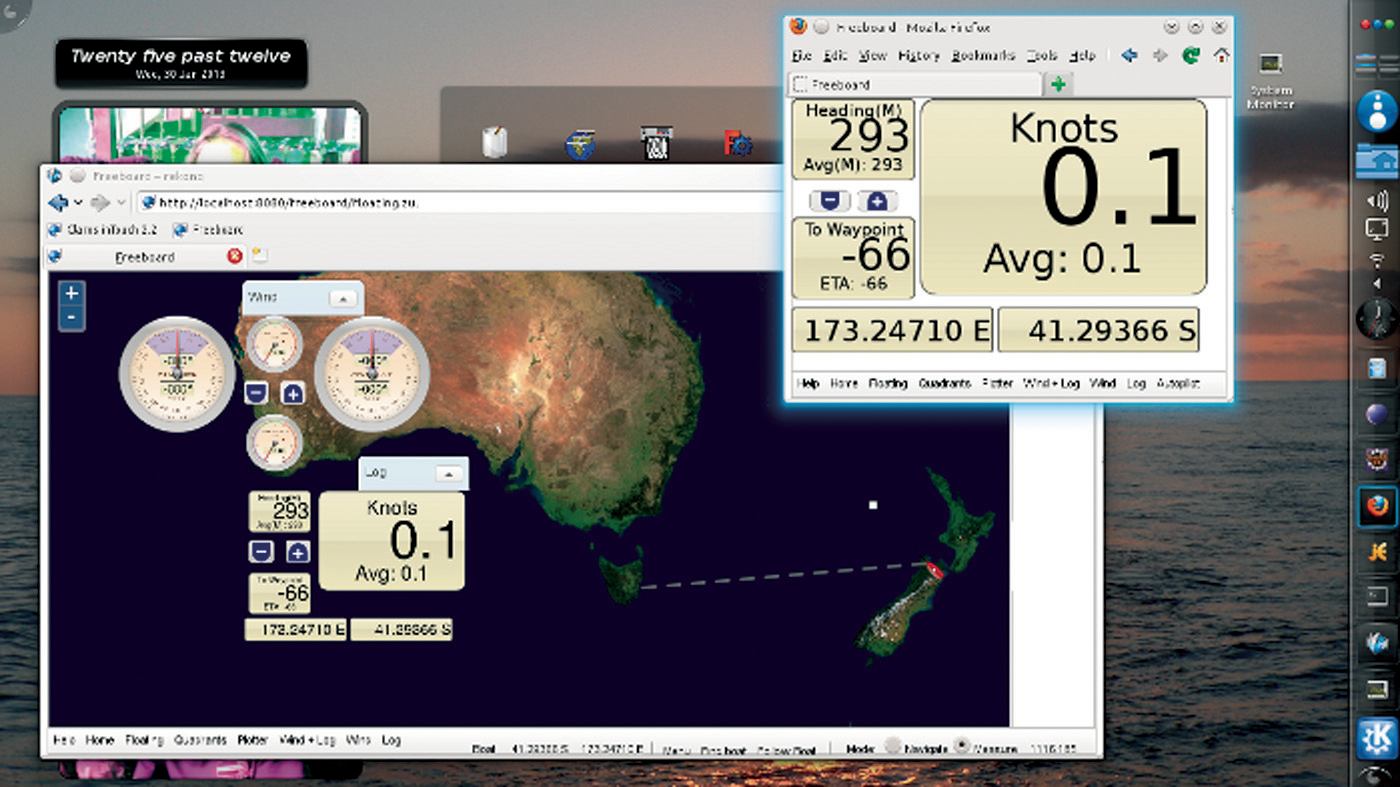Zoom out the map with minus button

click(x=71, y=318)
